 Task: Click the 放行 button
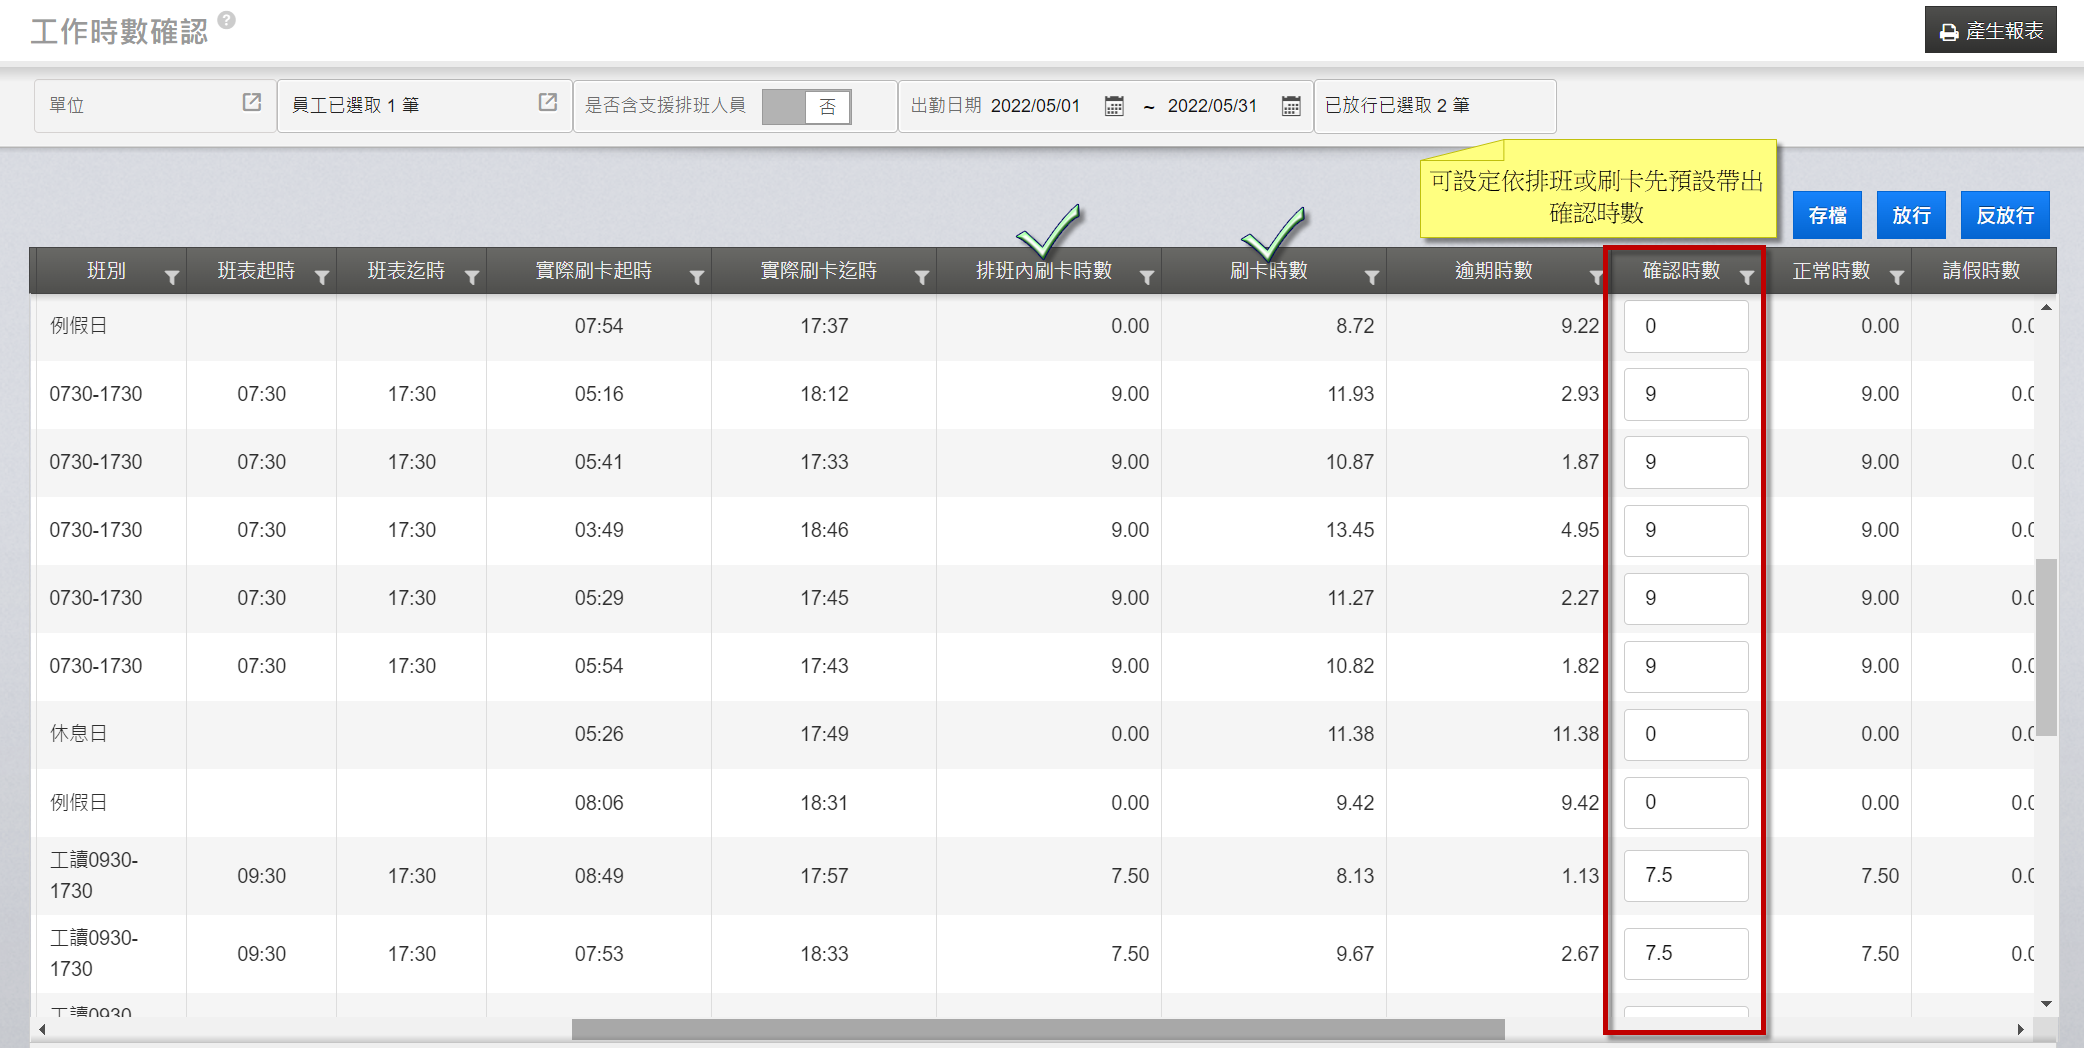(x=1910, y=215)
